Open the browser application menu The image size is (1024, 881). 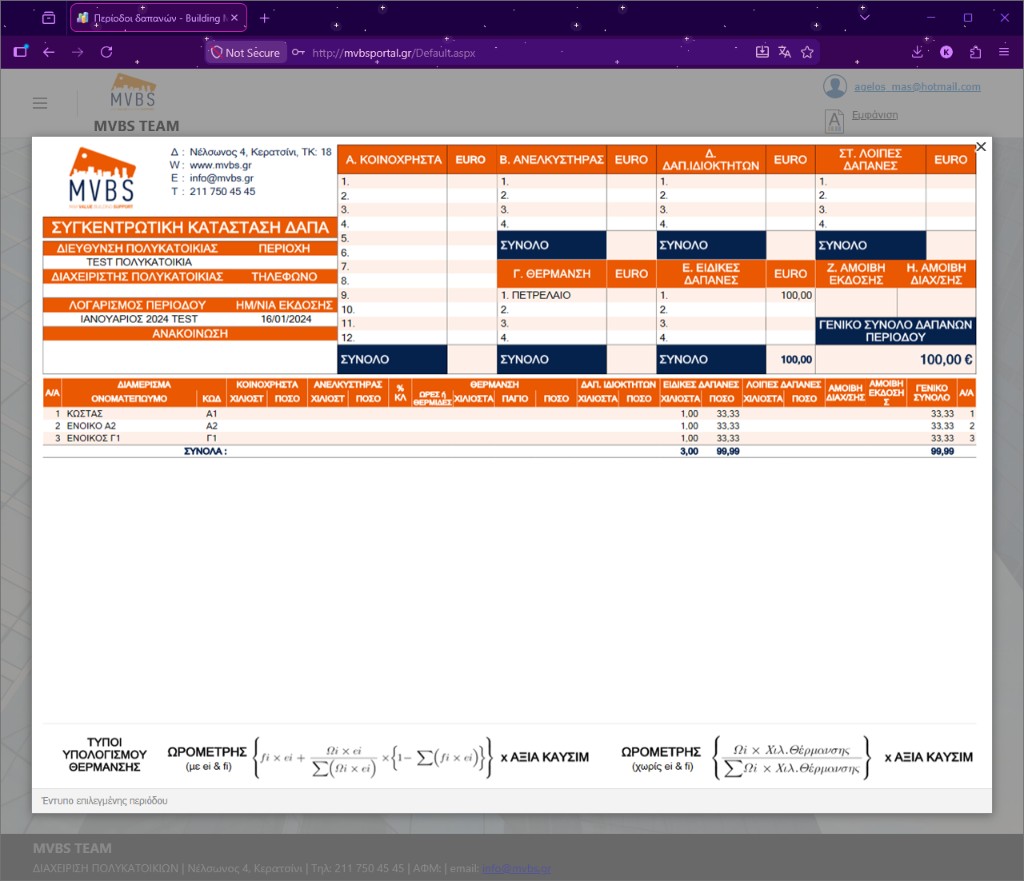pyautogui.click(x=1004, y=52)
